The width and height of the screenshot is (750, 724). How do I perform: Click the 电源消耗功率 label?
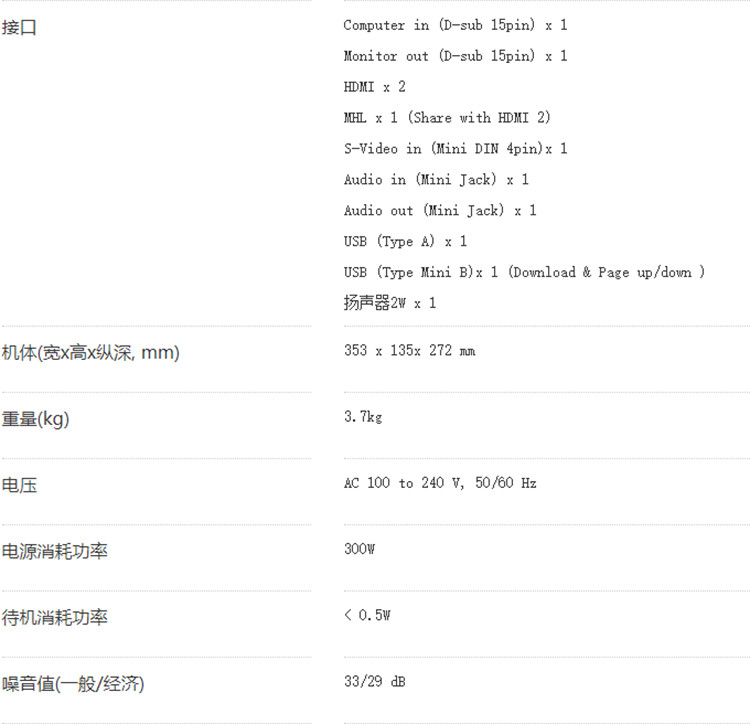(55, 551)
